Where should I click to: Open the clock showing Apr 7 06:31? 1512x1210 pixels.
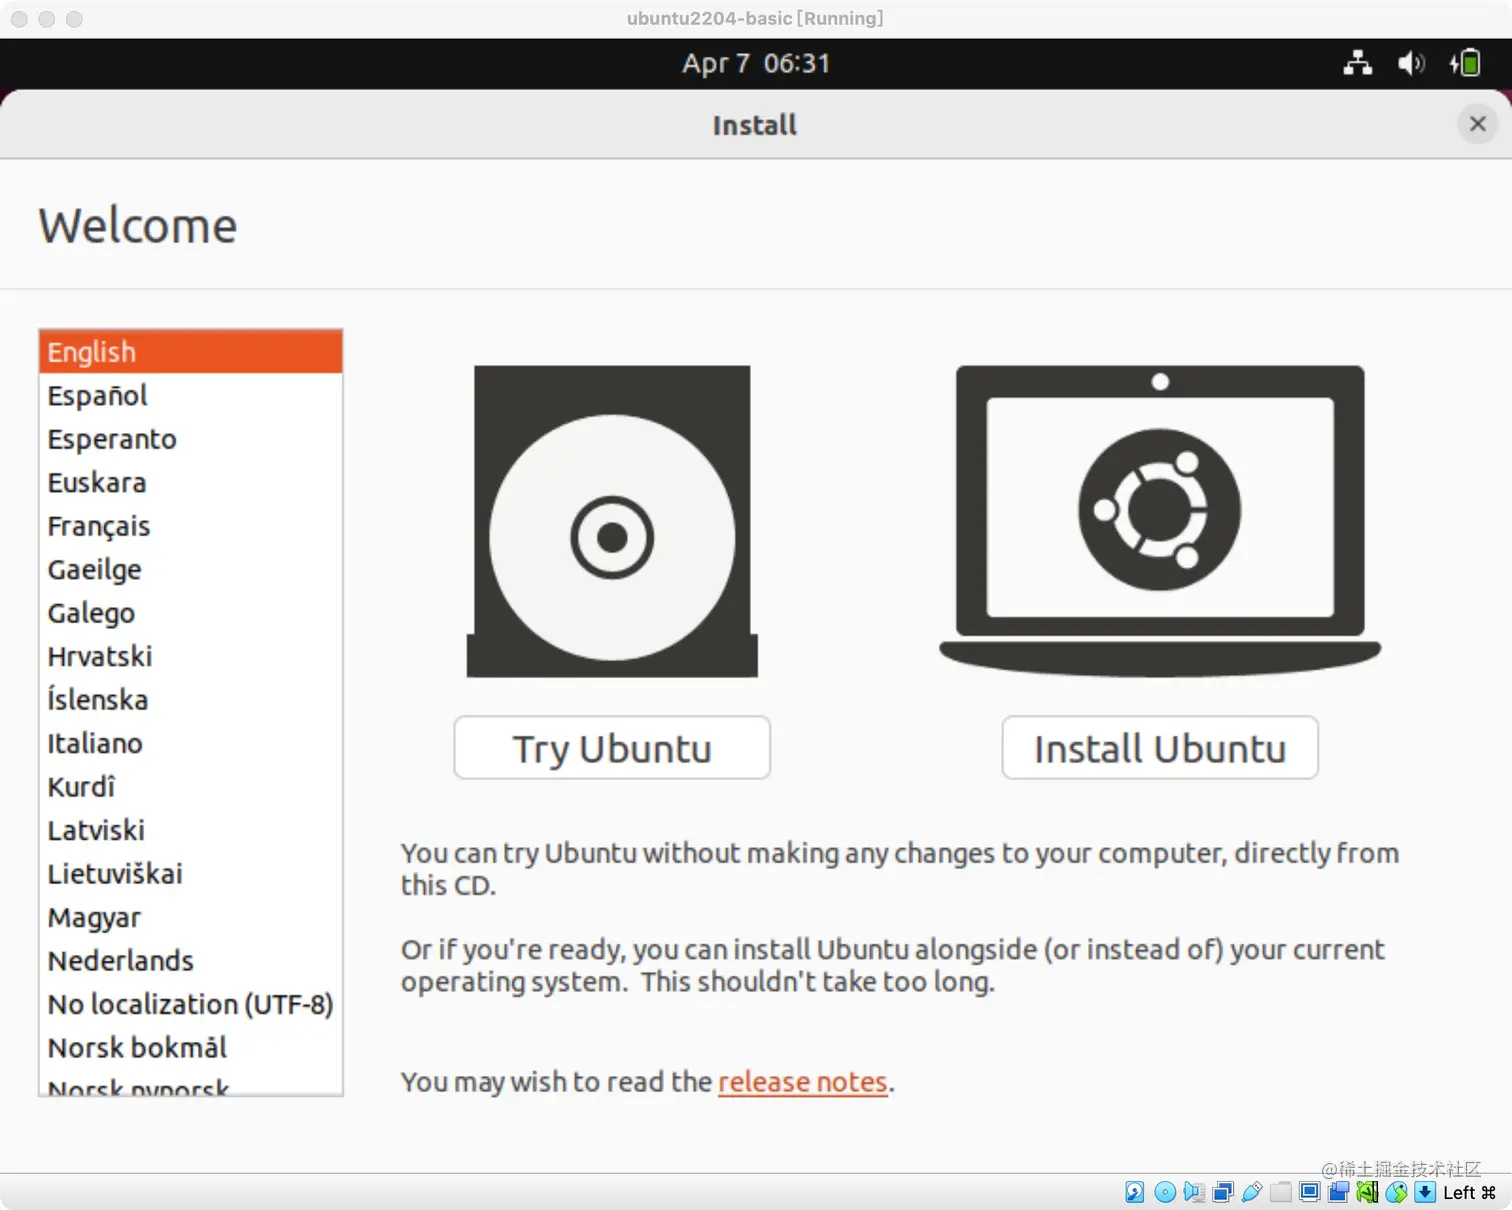click(756, 63)
